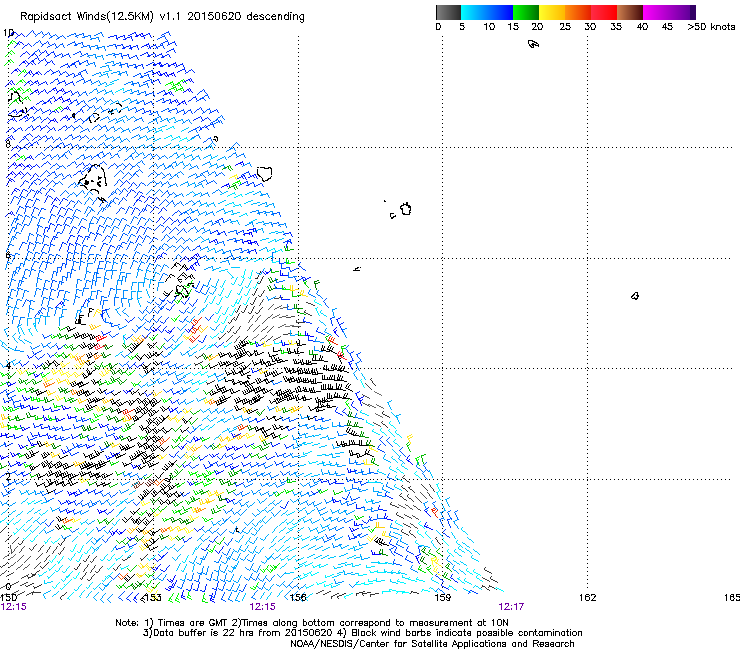Click the 'Data buffer is 22 hrs' note

362,633
